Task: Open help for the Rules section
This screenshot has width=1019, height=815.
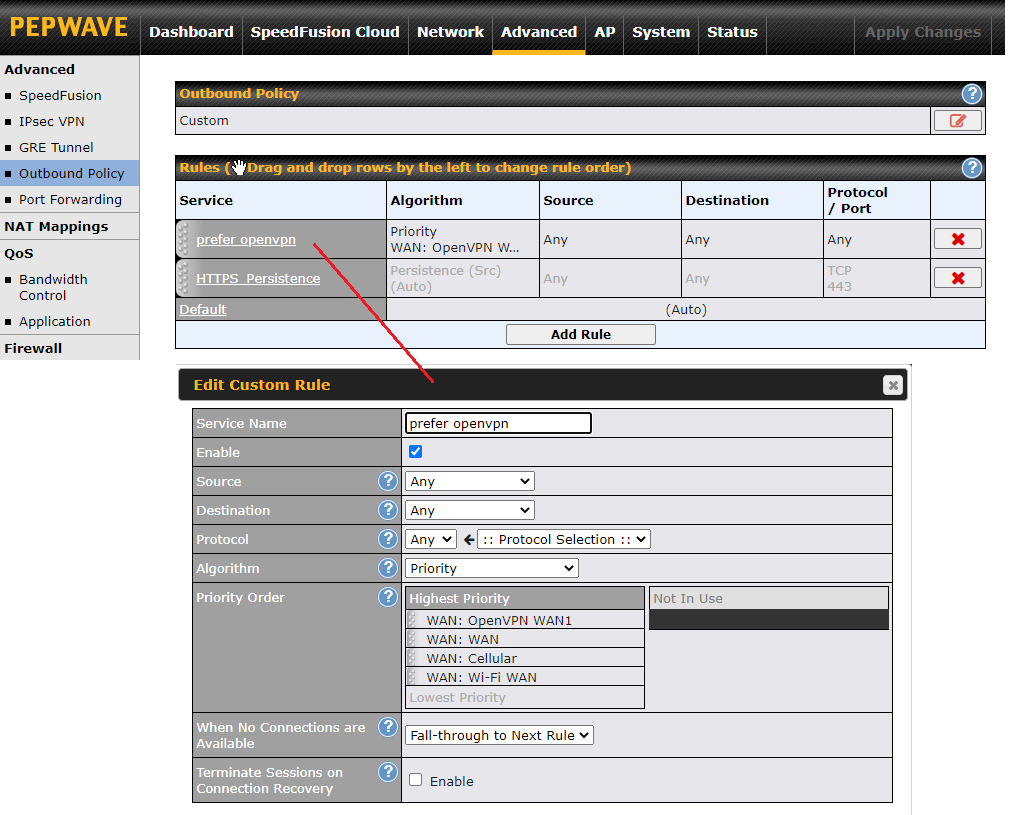Action: point(971,168)
